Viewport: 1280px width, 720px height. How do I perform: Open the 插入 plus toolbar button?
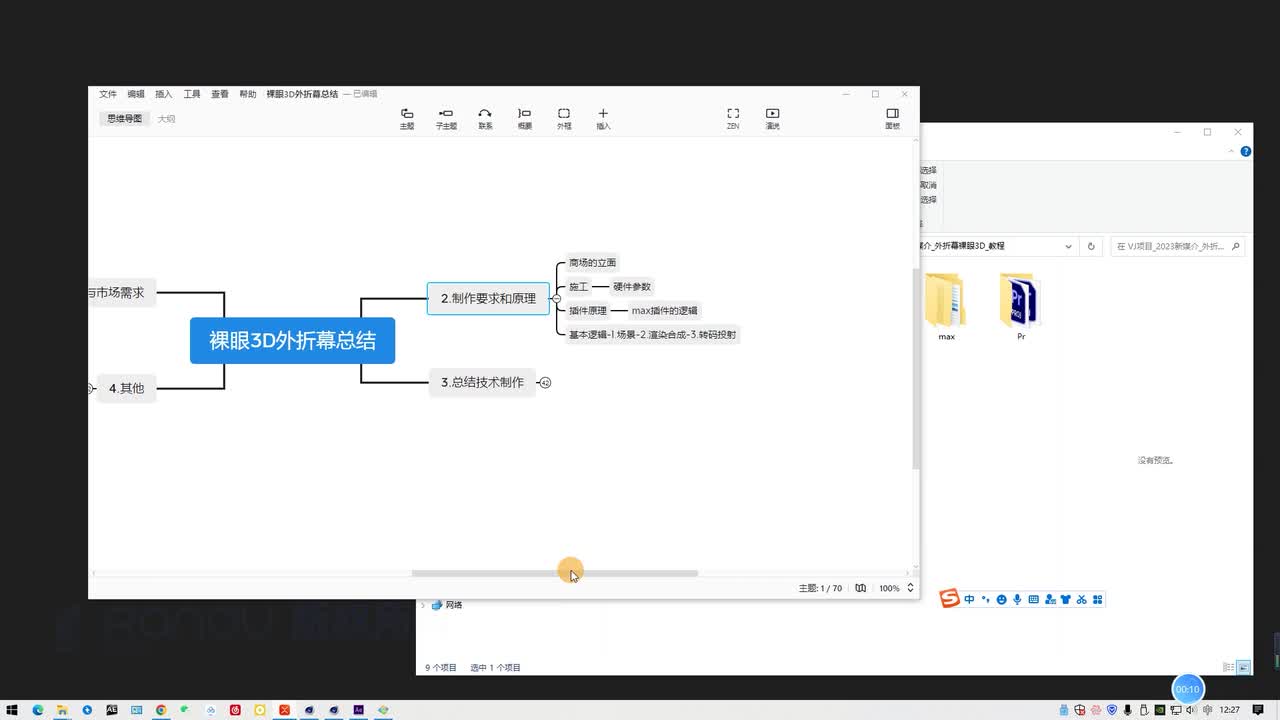pos(603,119)
